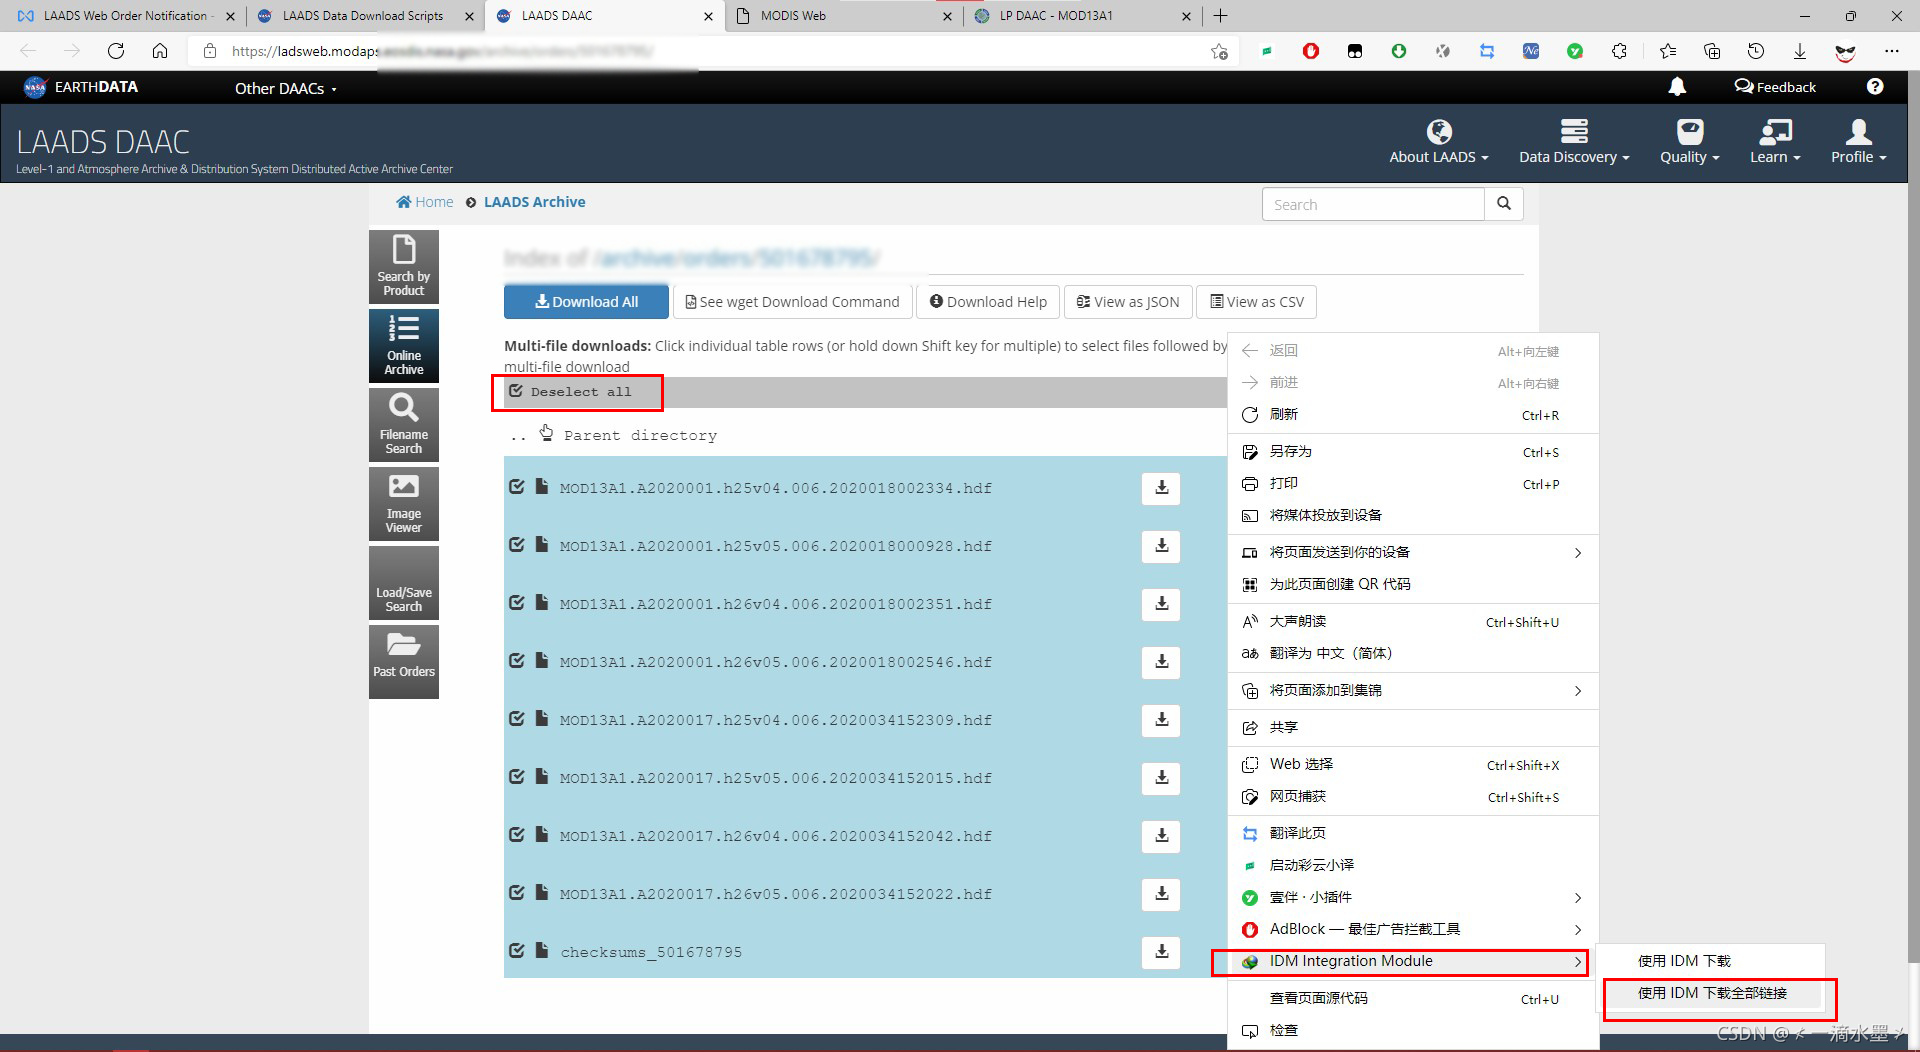Open browser downloads icon
Image resolution: width=1920 pixels, height=1052 pixels.
pos(1799,51)
